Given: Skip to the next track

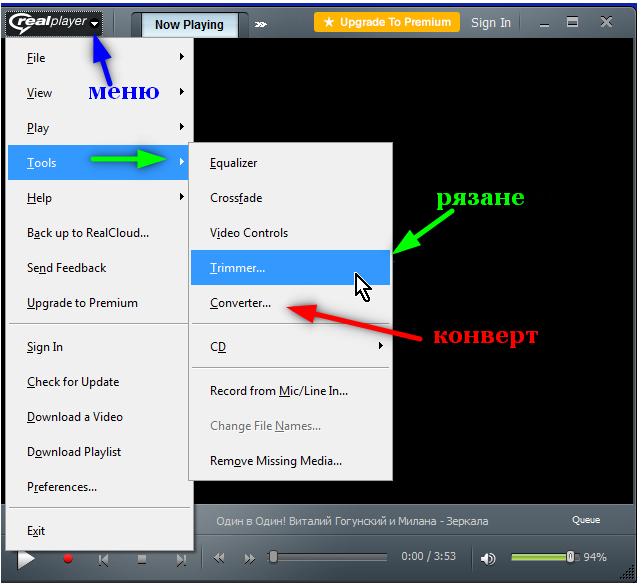Looking at the screenshot, I should [x=181, y=559].
